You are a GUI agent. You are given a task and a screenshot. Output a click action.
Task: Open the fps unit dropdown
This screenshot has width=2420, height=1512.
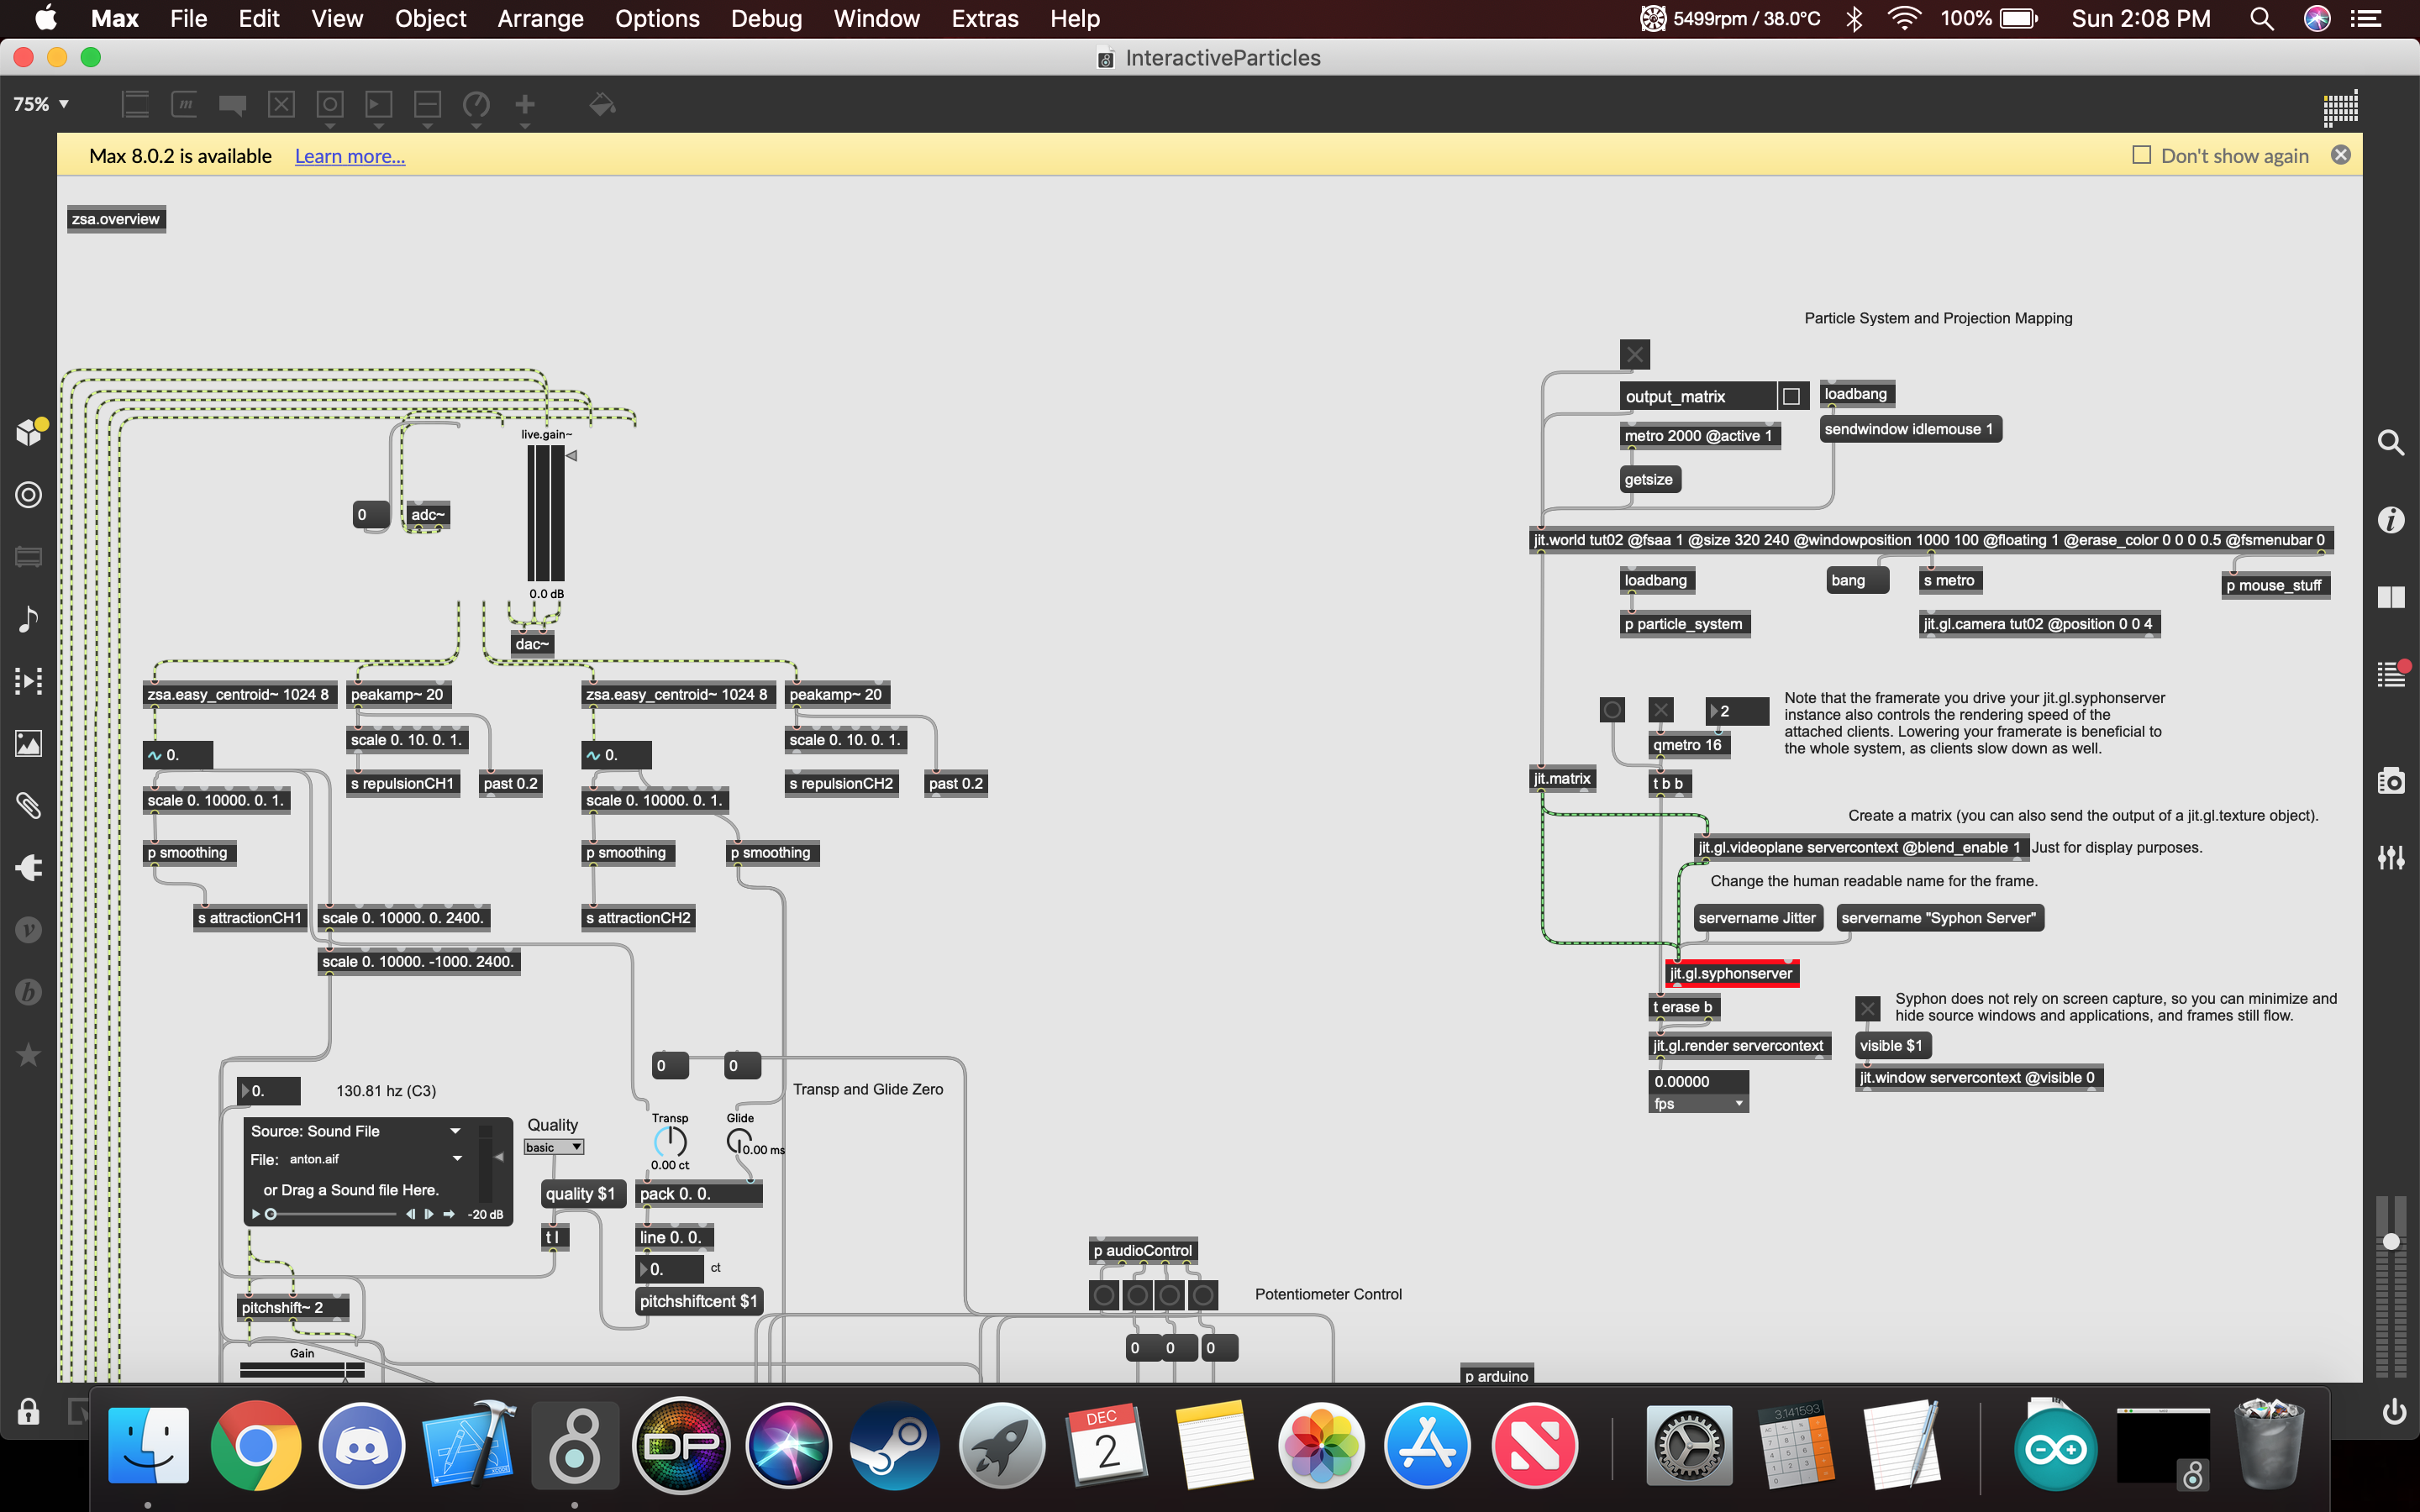tap(1698, 1104)
